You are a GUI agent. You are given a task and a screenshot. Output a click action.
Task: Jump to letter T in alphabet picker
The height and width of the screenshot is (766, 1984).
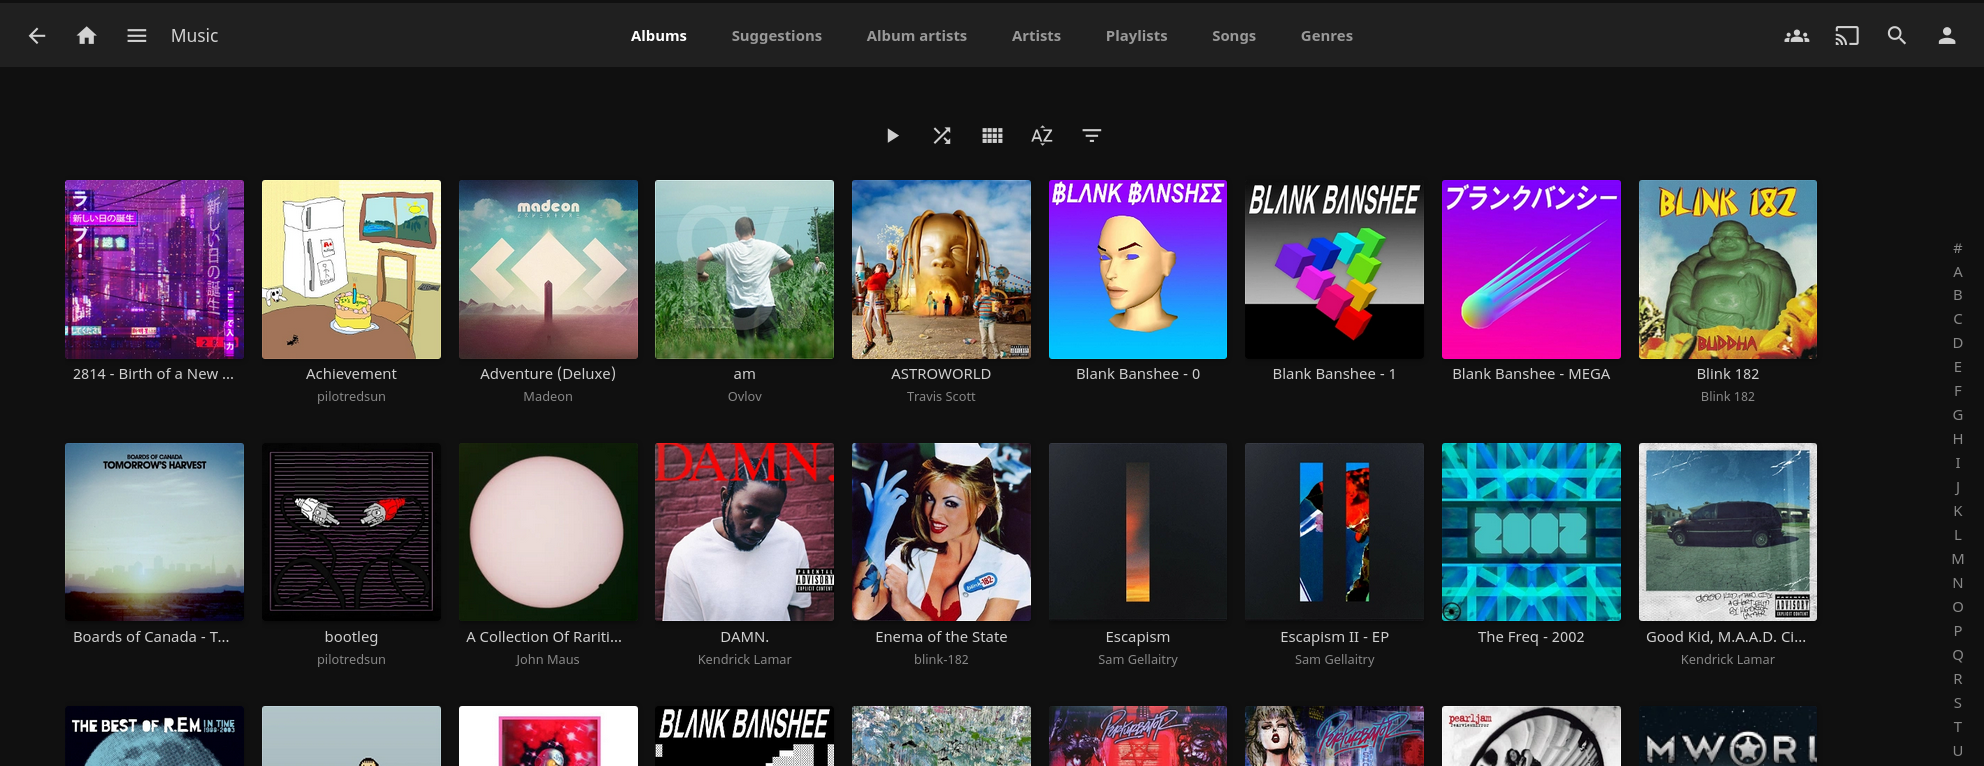point(1958,727)
